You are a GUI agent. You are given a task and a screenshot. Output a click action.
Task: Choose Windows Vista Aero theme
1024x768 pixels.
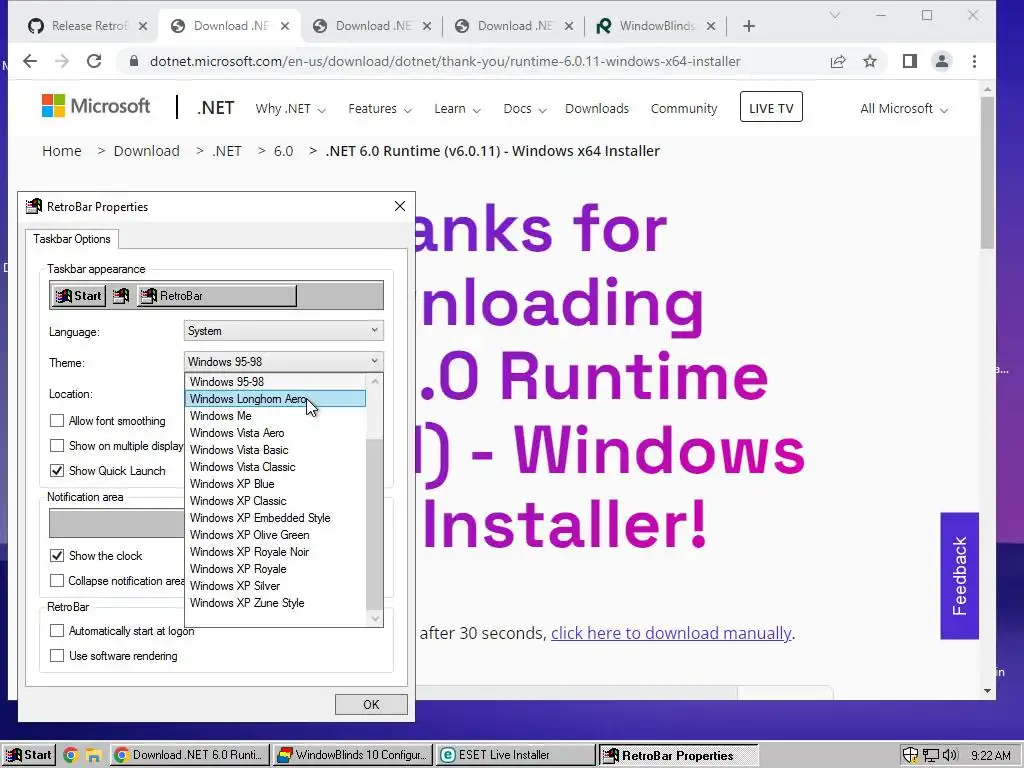[x=276, y=432]
